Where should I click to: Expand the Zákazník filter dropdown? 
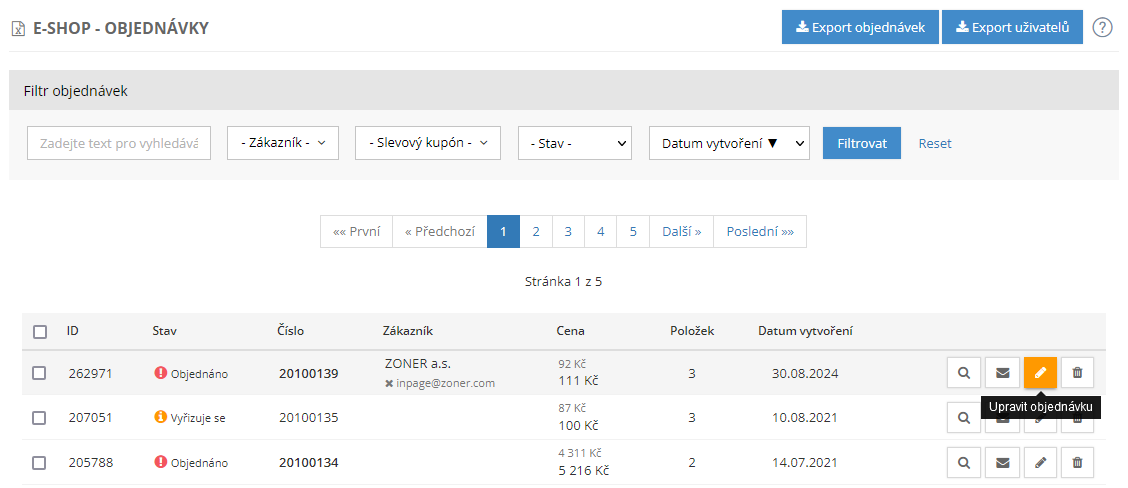(x=283, y=143)
